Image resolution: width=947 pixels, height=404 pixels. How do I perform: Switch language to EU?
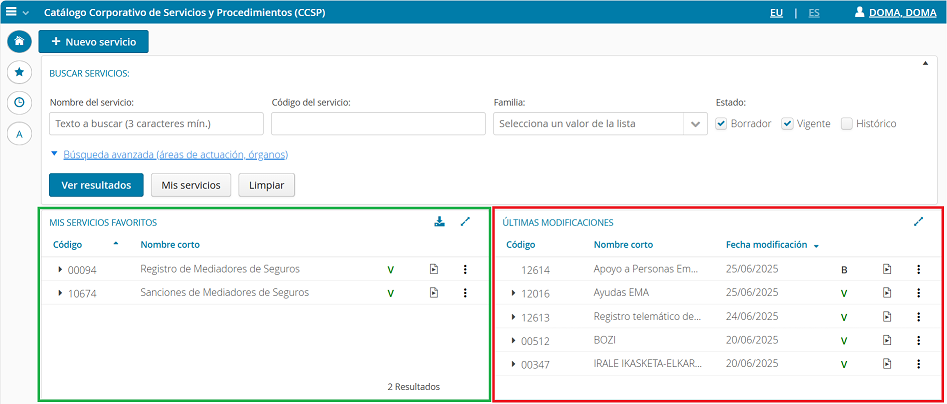(776, 13)
